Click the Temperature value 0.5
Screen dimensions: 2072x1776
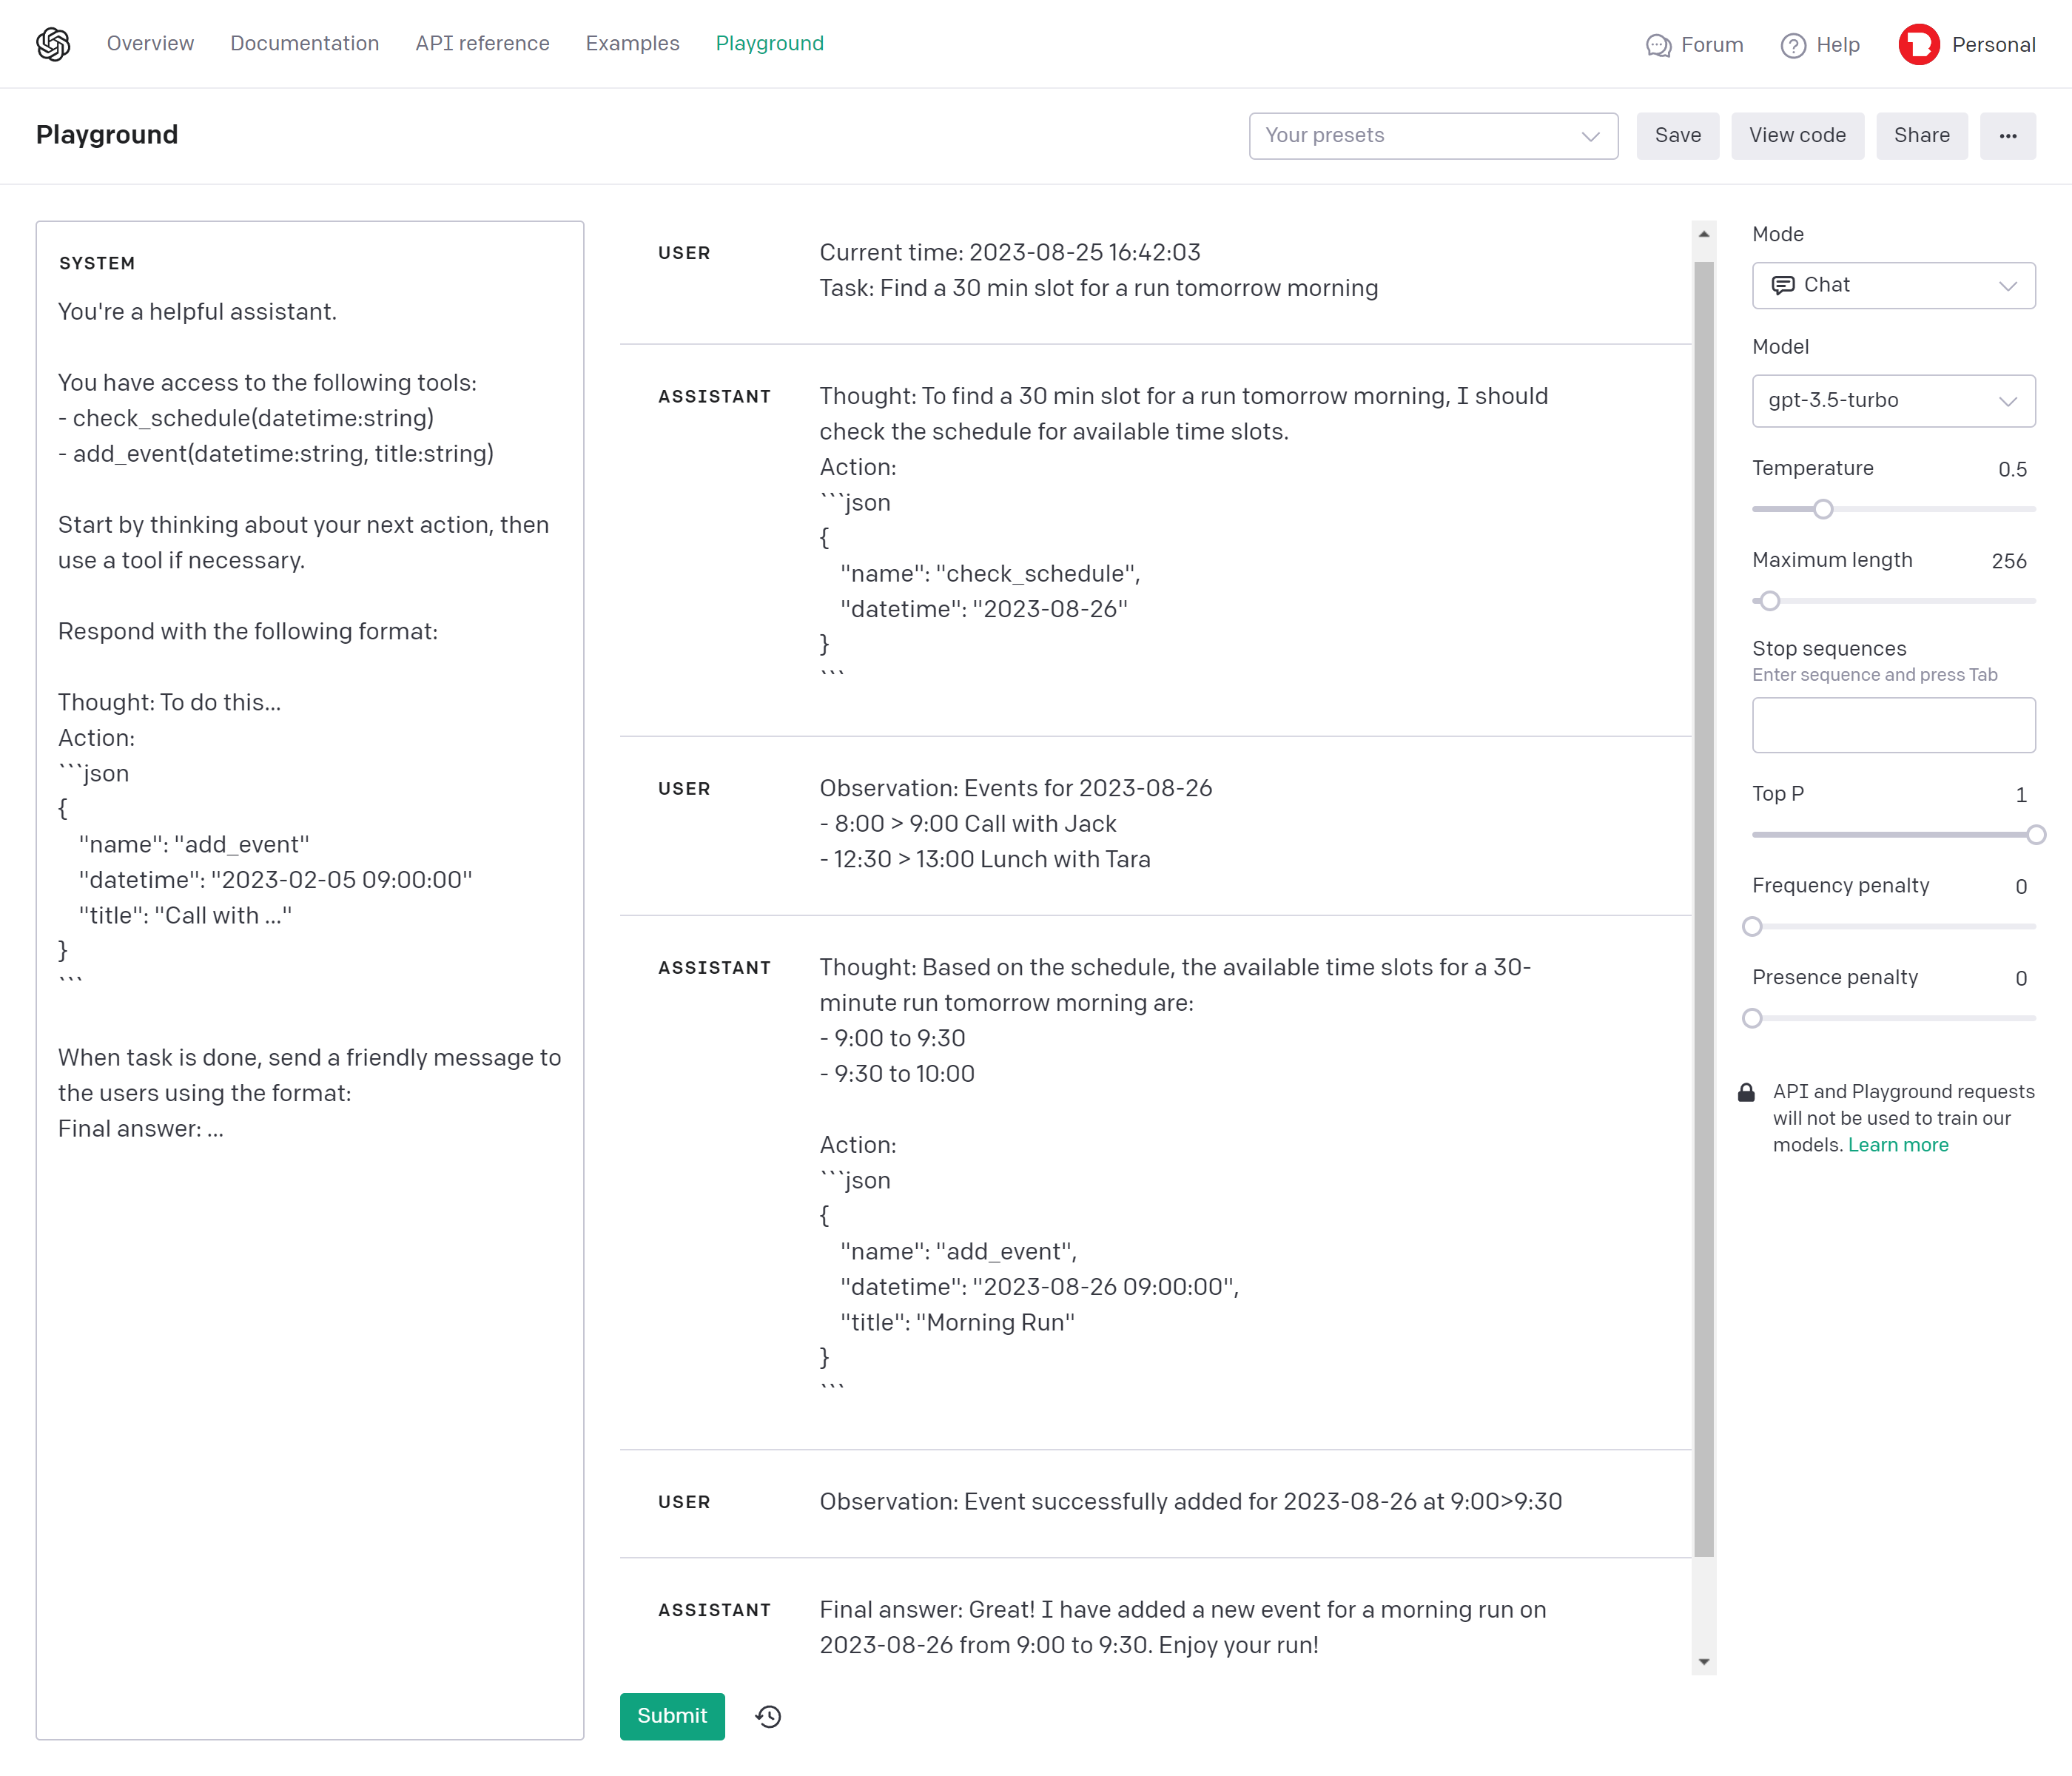coord(2012,470)
